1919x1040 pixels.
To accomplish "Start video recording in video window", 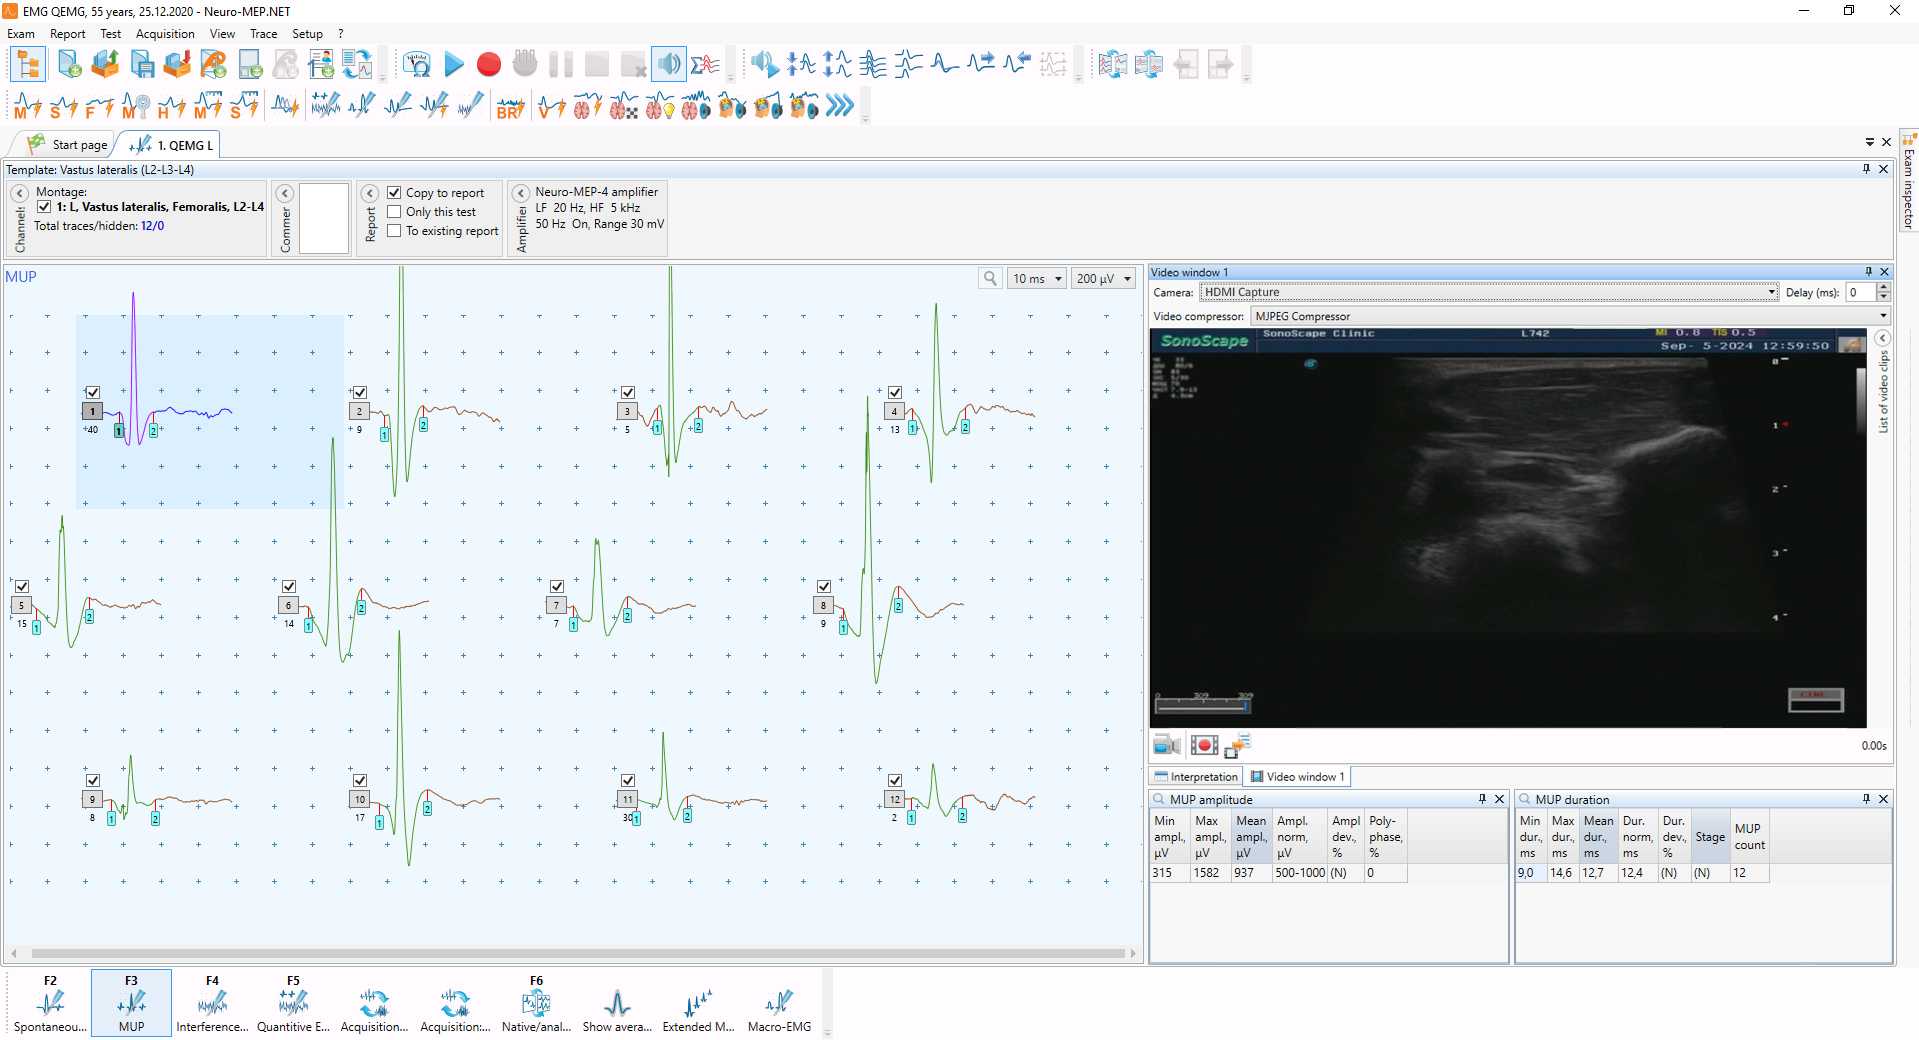I will point(1204,745).
